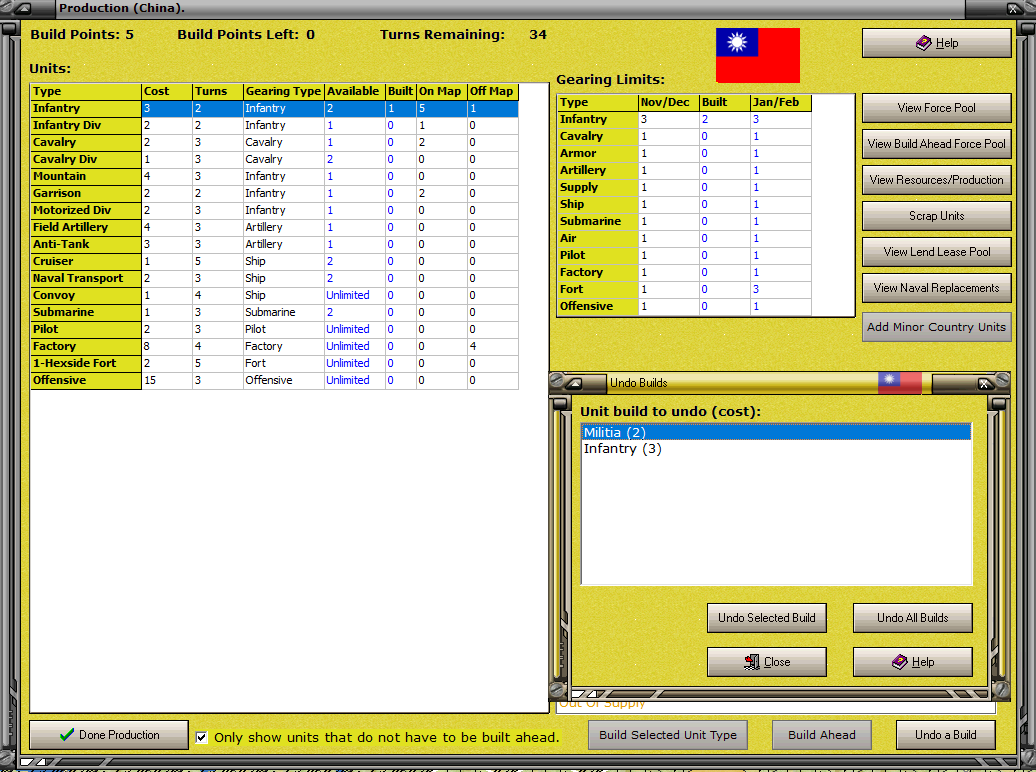Click the Gearing Type column header

[x=283, y=91]
